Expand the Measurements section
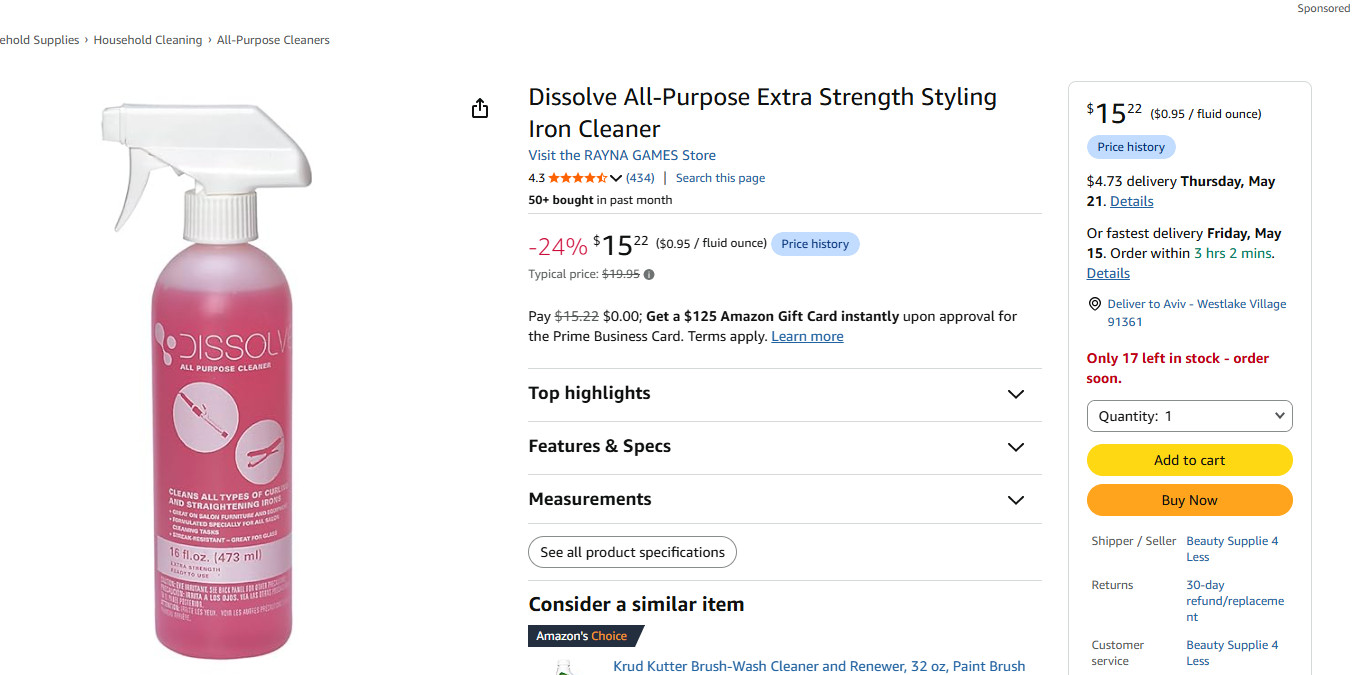Viewport: 1353px width, 675px height. point(785,500)
